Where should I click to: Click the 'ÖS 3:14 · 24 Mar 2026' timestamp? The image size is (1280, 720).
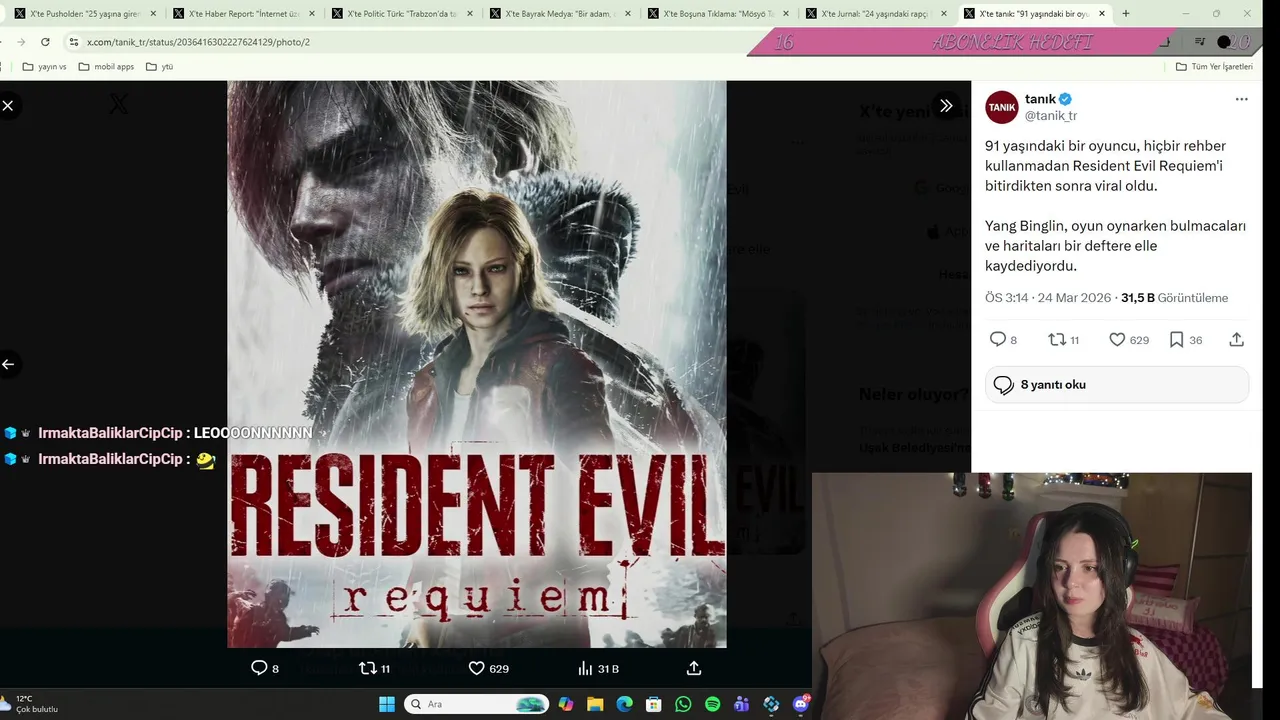[x=1048, y=298]
